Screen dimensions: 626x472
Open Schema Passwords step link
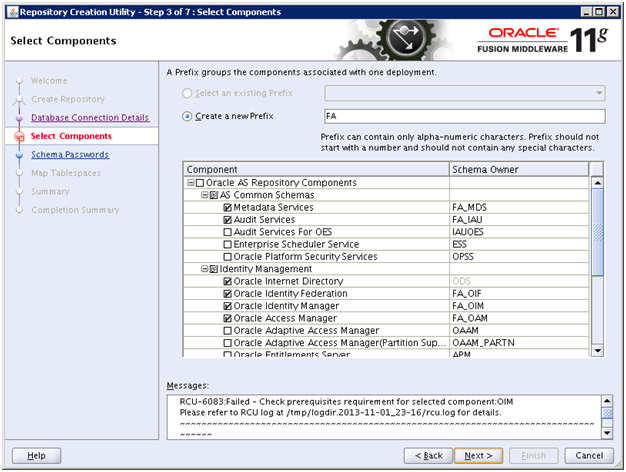(70, 155)
